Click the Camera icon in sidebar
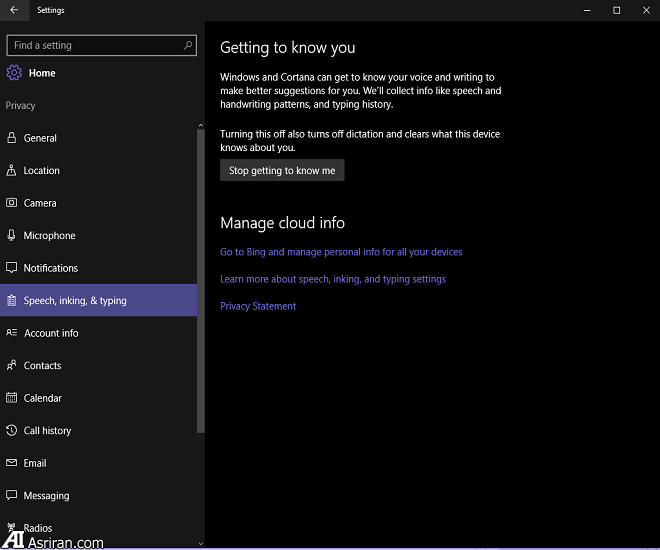Screen dimensions: 660x550 tap(12, 203)
